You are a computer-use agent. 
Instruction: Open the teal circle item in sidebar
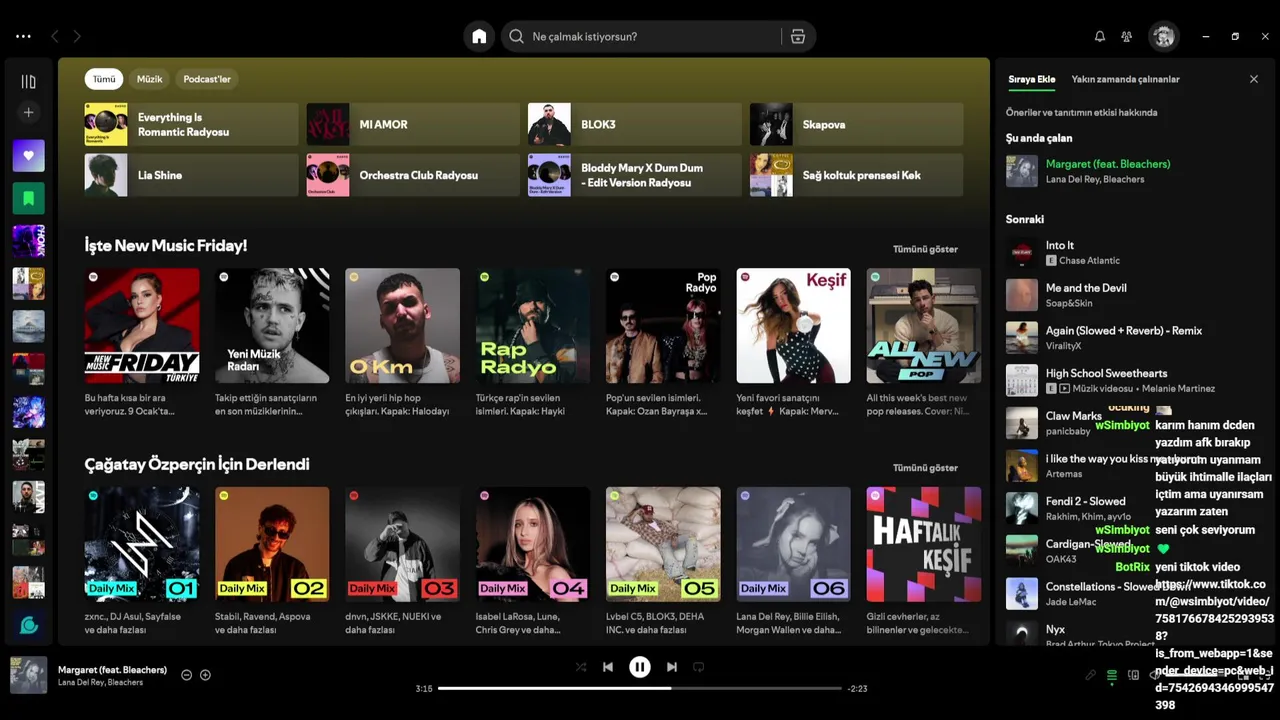[28, 625]
